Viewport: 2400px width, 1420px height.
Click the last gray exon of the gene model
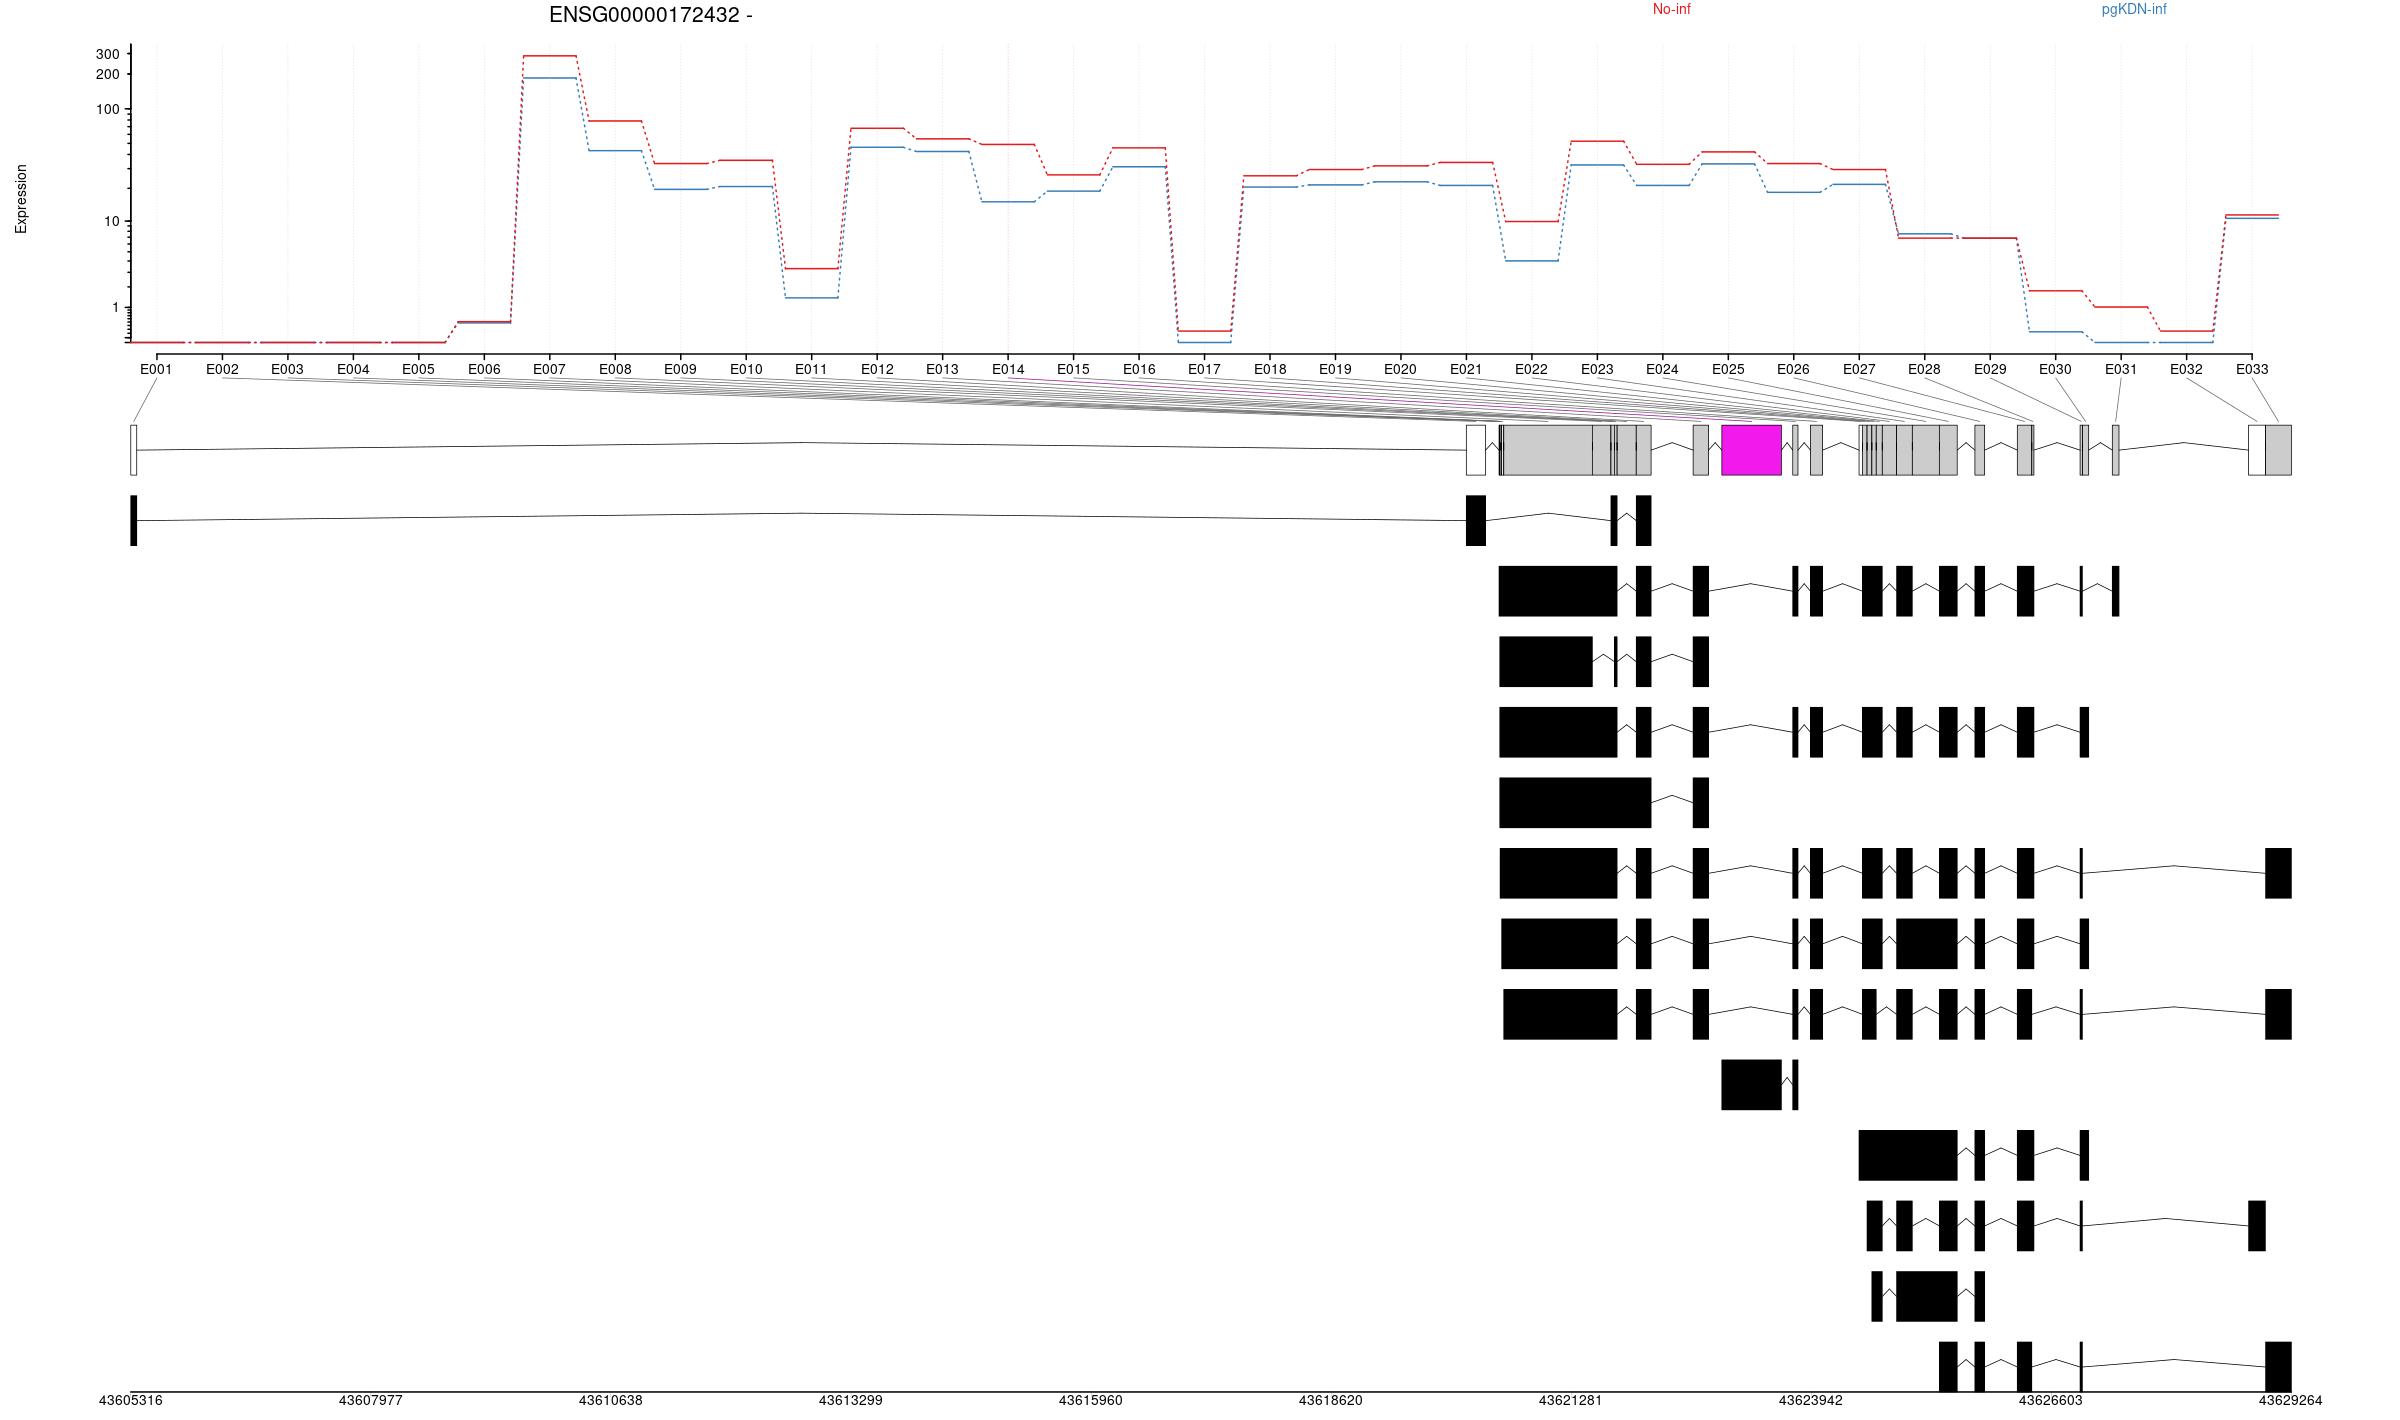[x=2278, y=450]
